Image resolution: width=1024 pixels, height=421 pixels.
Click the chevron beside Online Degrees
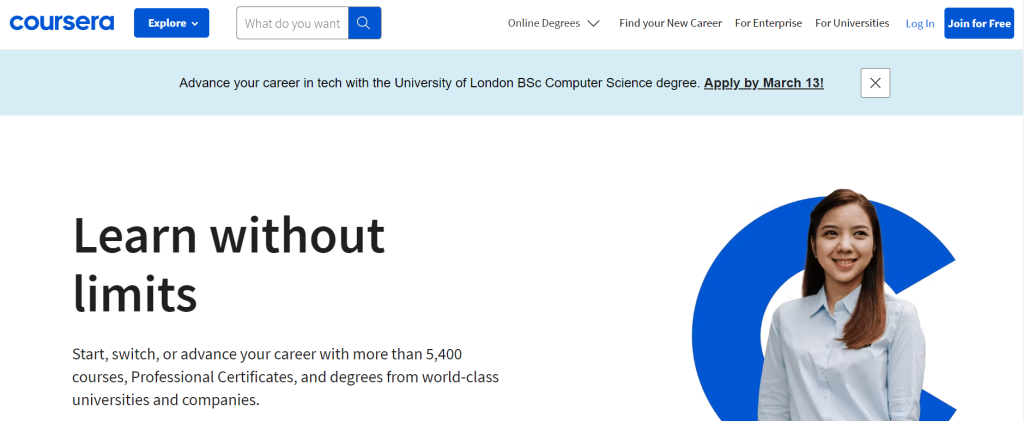click(x=594, y=23)
